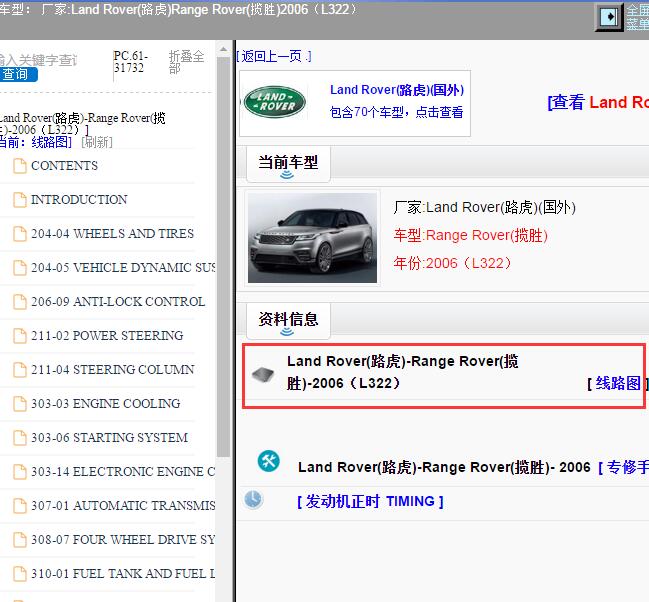Image resolution: width=649 pixels, height=602 pixels.
Task: Open 发动机正时 TIMING link
Action: coord(370,501)
